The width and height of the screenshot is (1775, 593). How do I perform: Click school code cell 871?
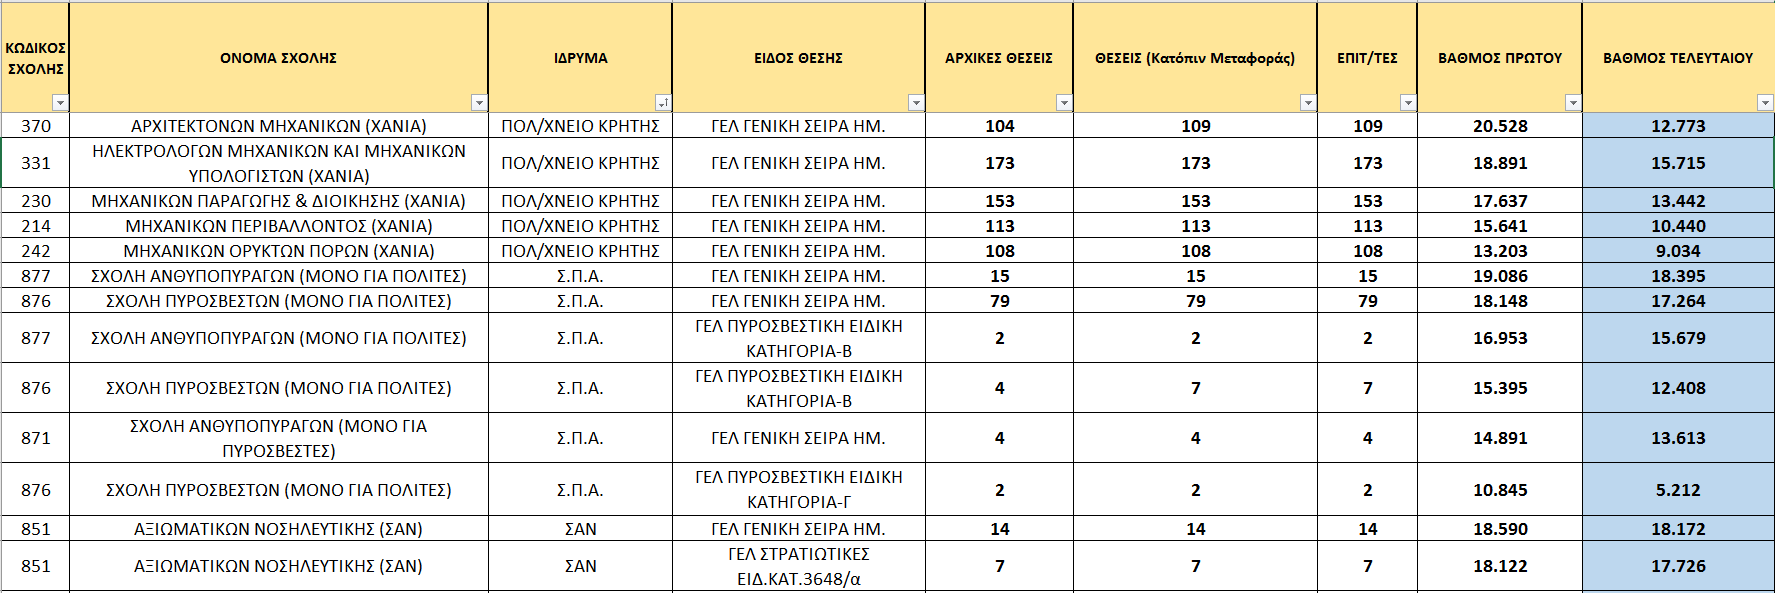point(36,438)
